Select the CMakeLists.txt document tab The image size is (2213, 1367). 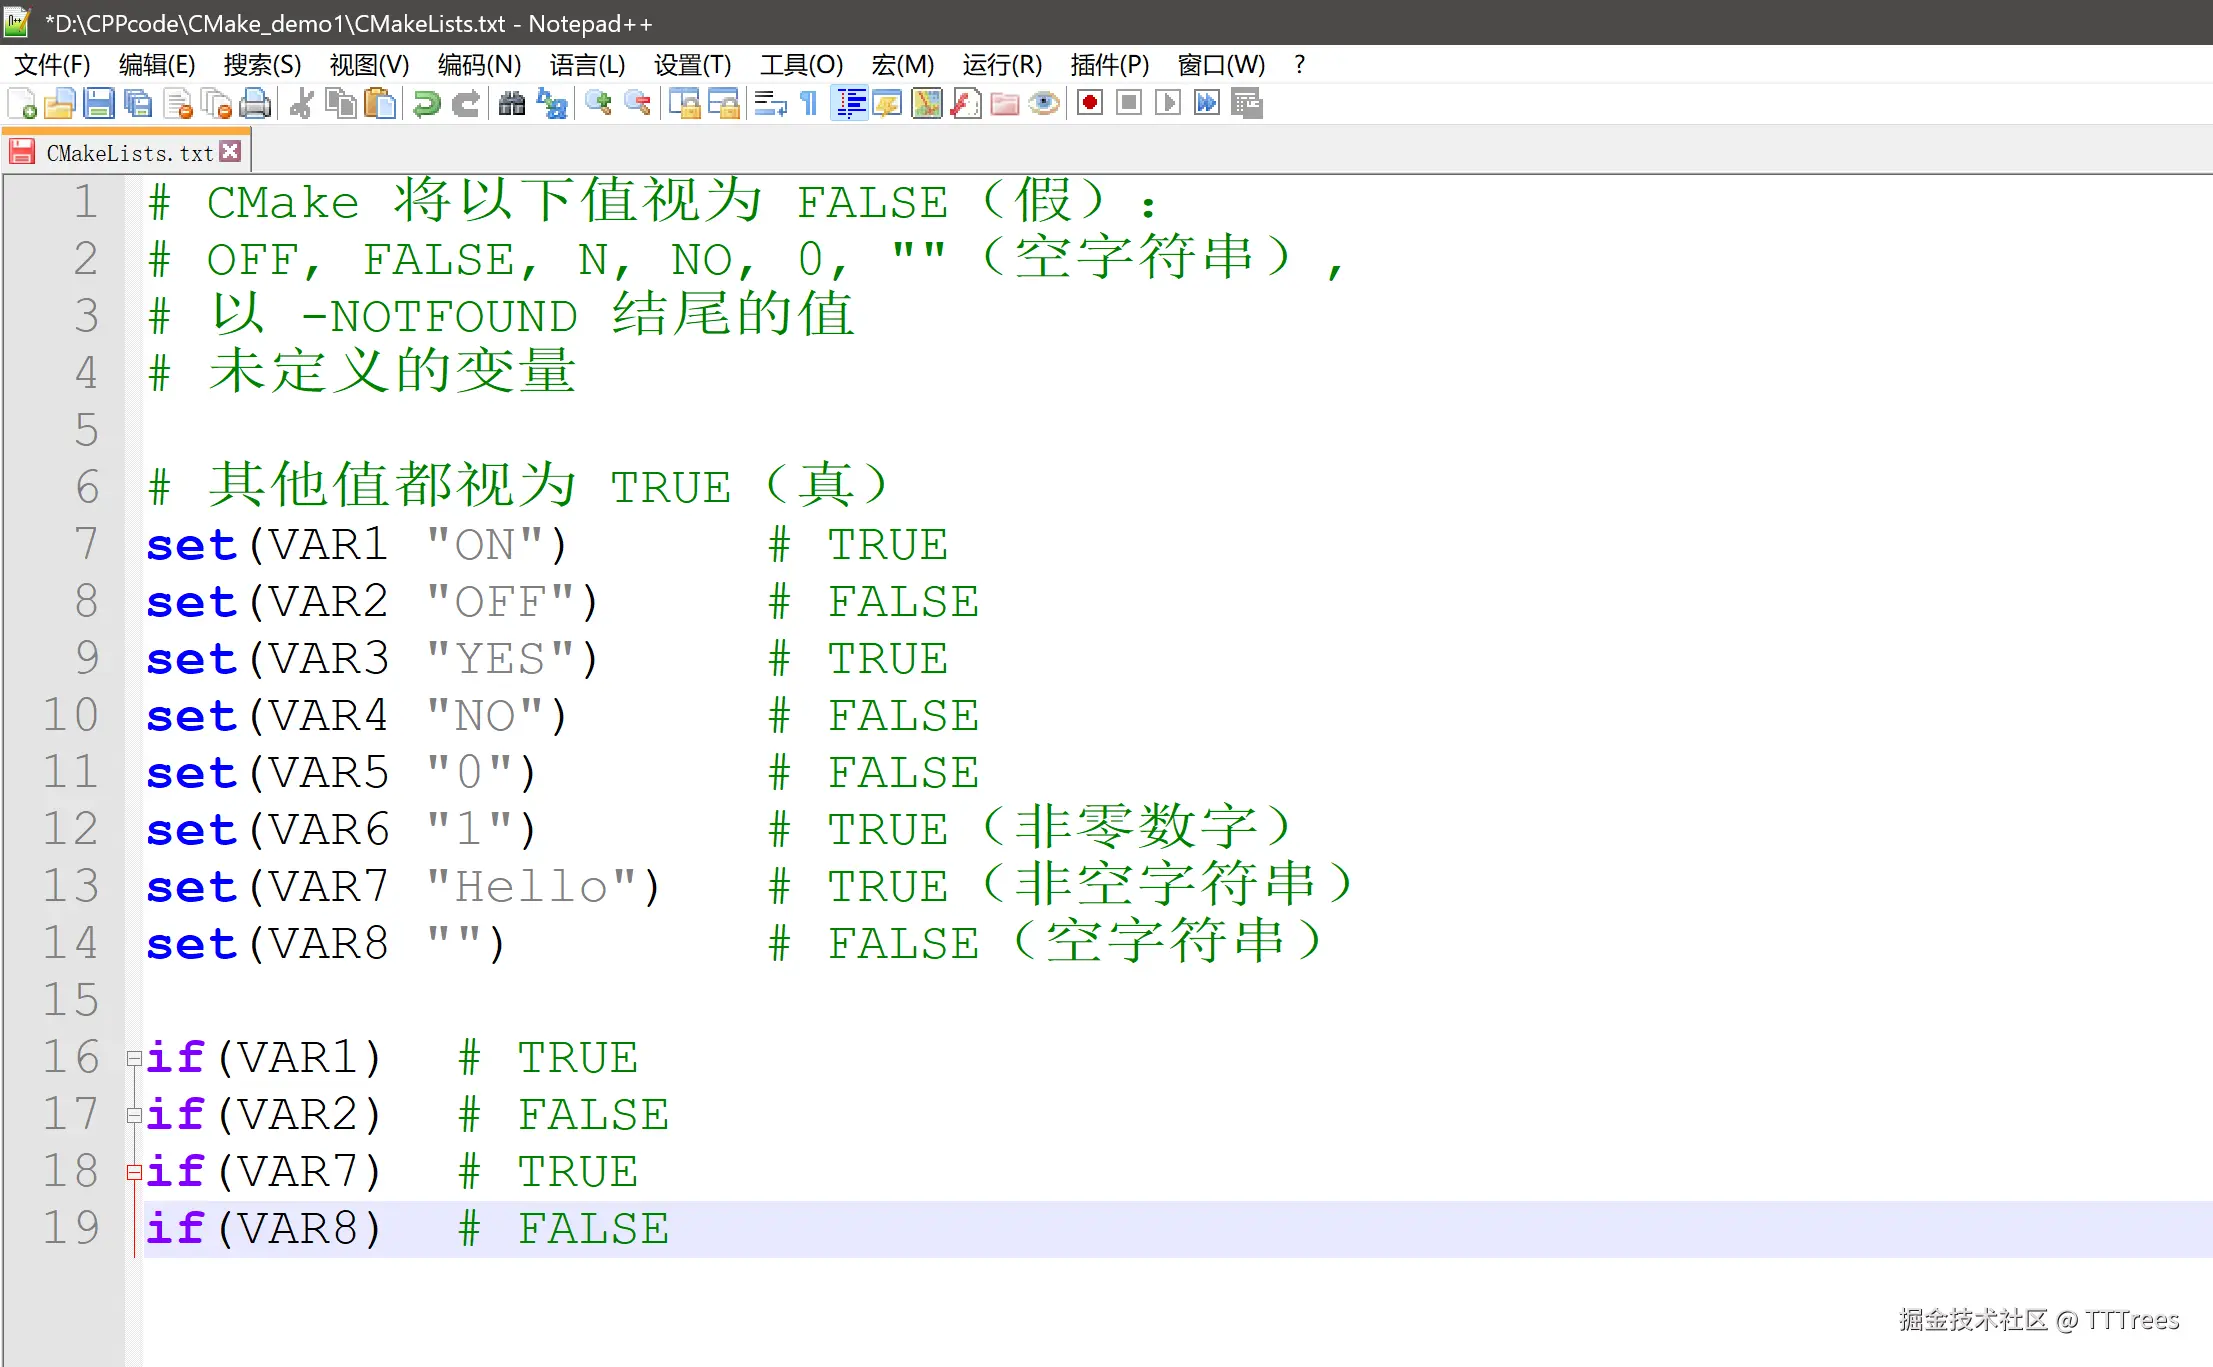[128, 153]
